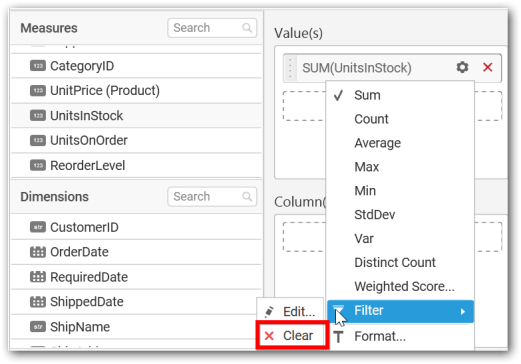Image resolution: width=521 pixels, height=364 pixels.
Task: Click the Dimensions search magnifier icon
Action: click(x=247, y=197)
